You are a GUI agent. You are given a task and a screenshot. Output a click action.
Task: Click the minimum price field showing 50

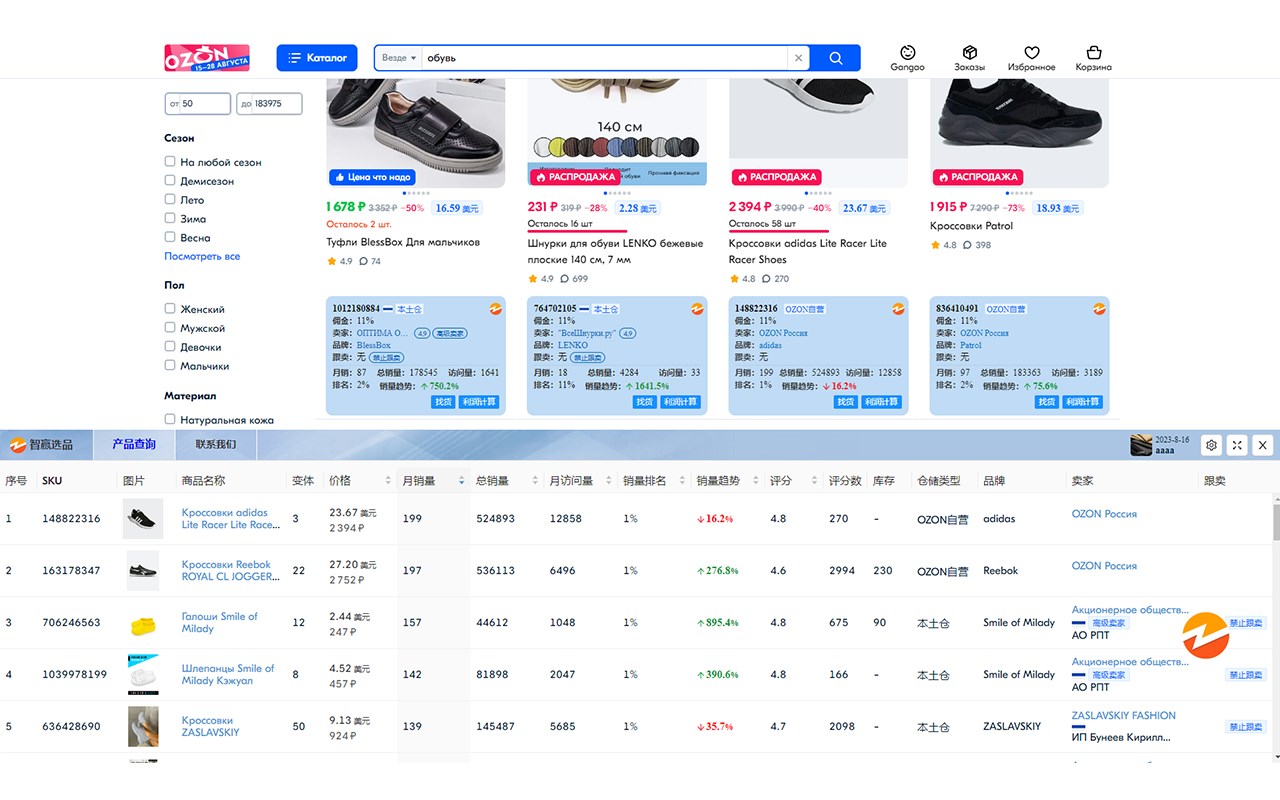pyautogui.click(x=198, y=104)
